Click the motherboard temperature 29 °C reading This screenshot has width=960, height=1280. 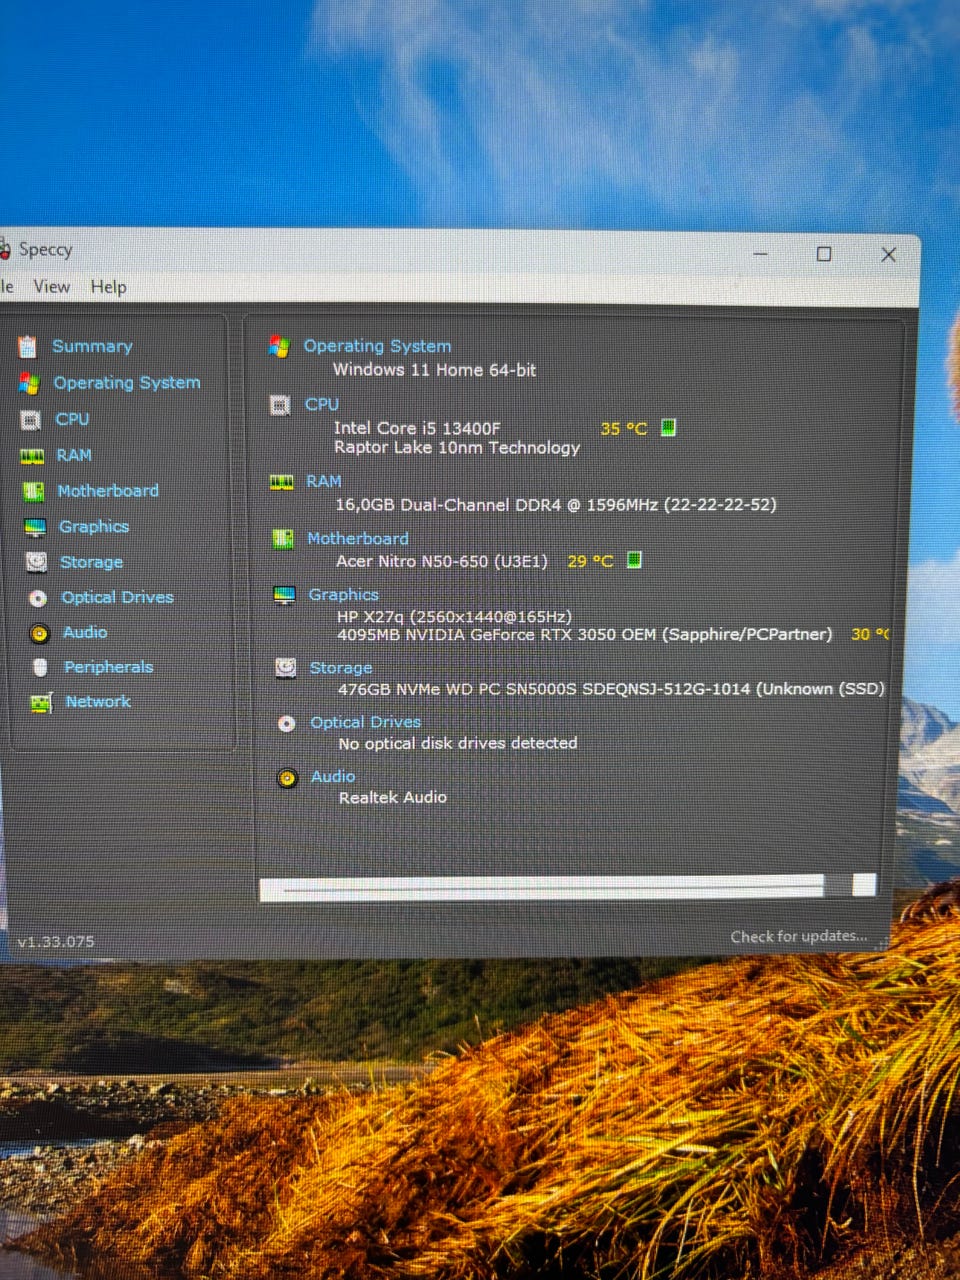tap(590, 561)
